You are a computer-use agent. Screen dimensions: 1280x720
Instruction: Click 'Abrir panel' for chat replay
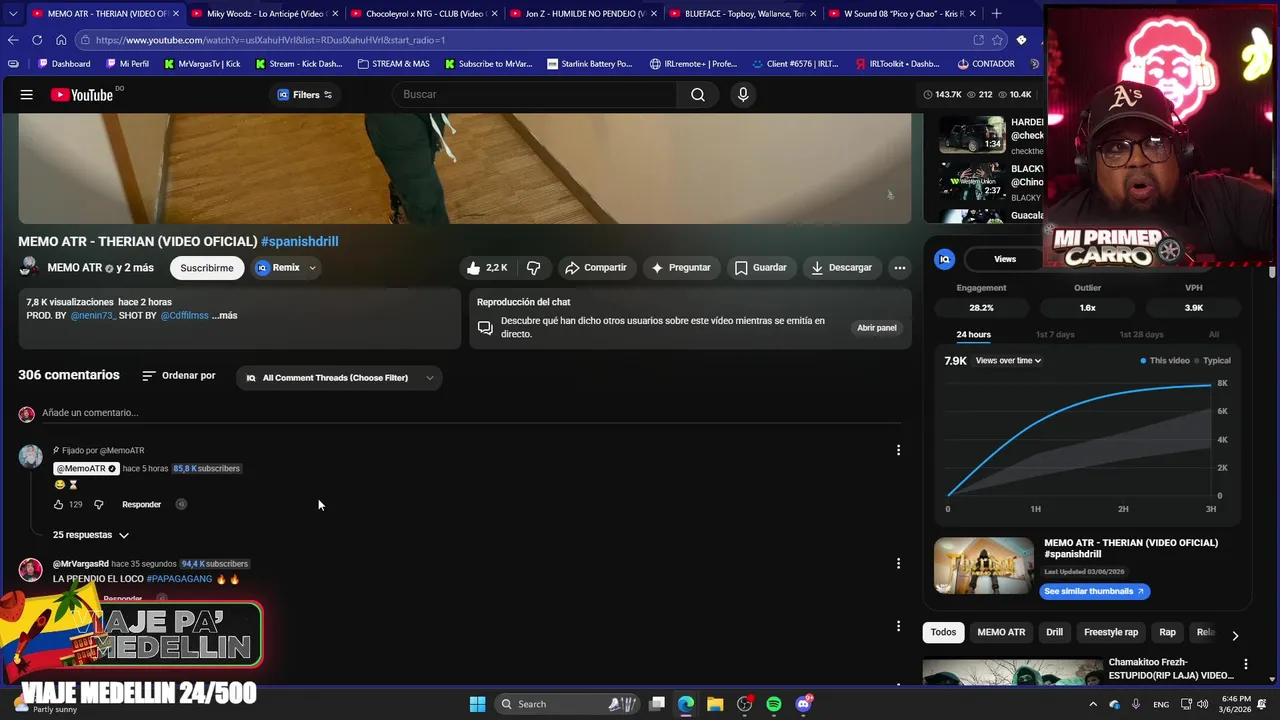click(877, 328)
